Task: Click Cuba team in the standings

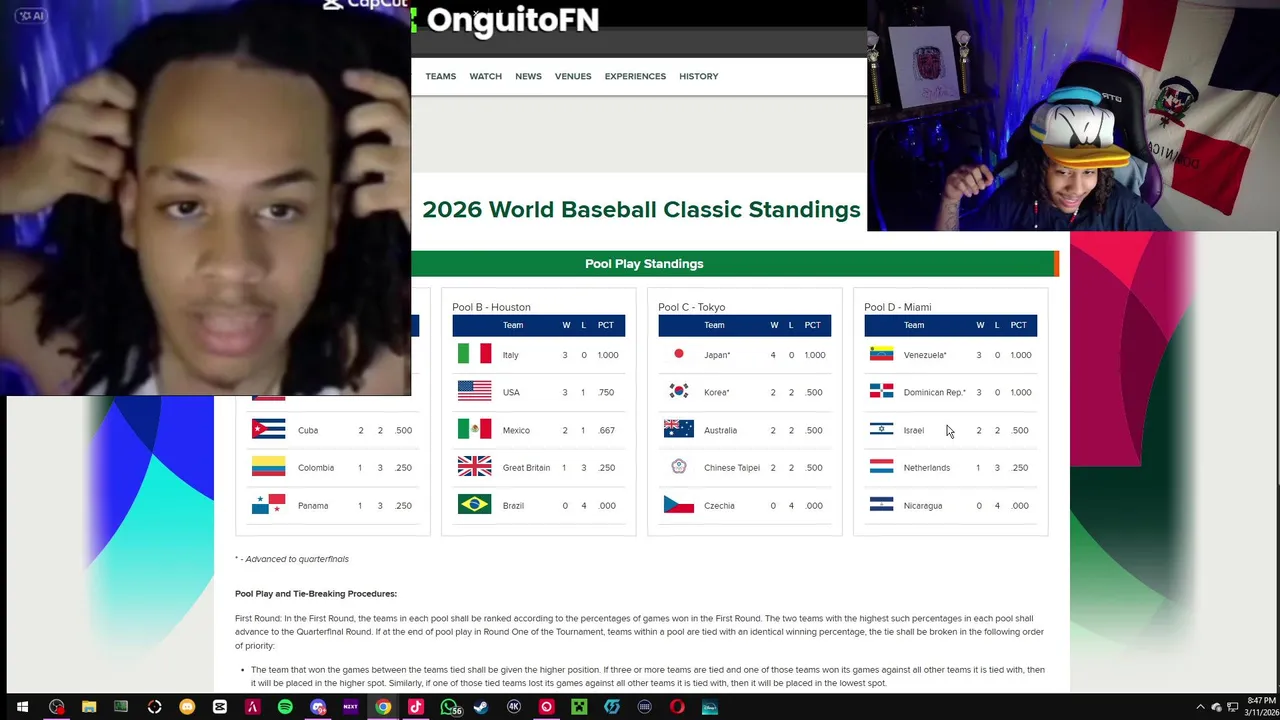Action: click(307, 430)
